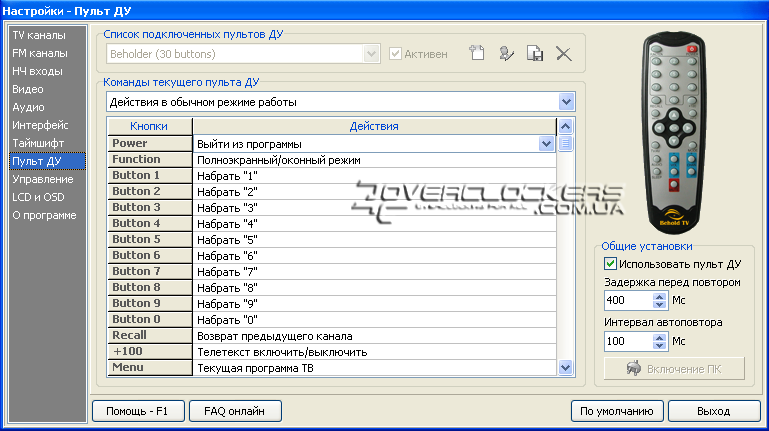Toggle the Активен checkbox
The image size is (769, 431).
395,53
